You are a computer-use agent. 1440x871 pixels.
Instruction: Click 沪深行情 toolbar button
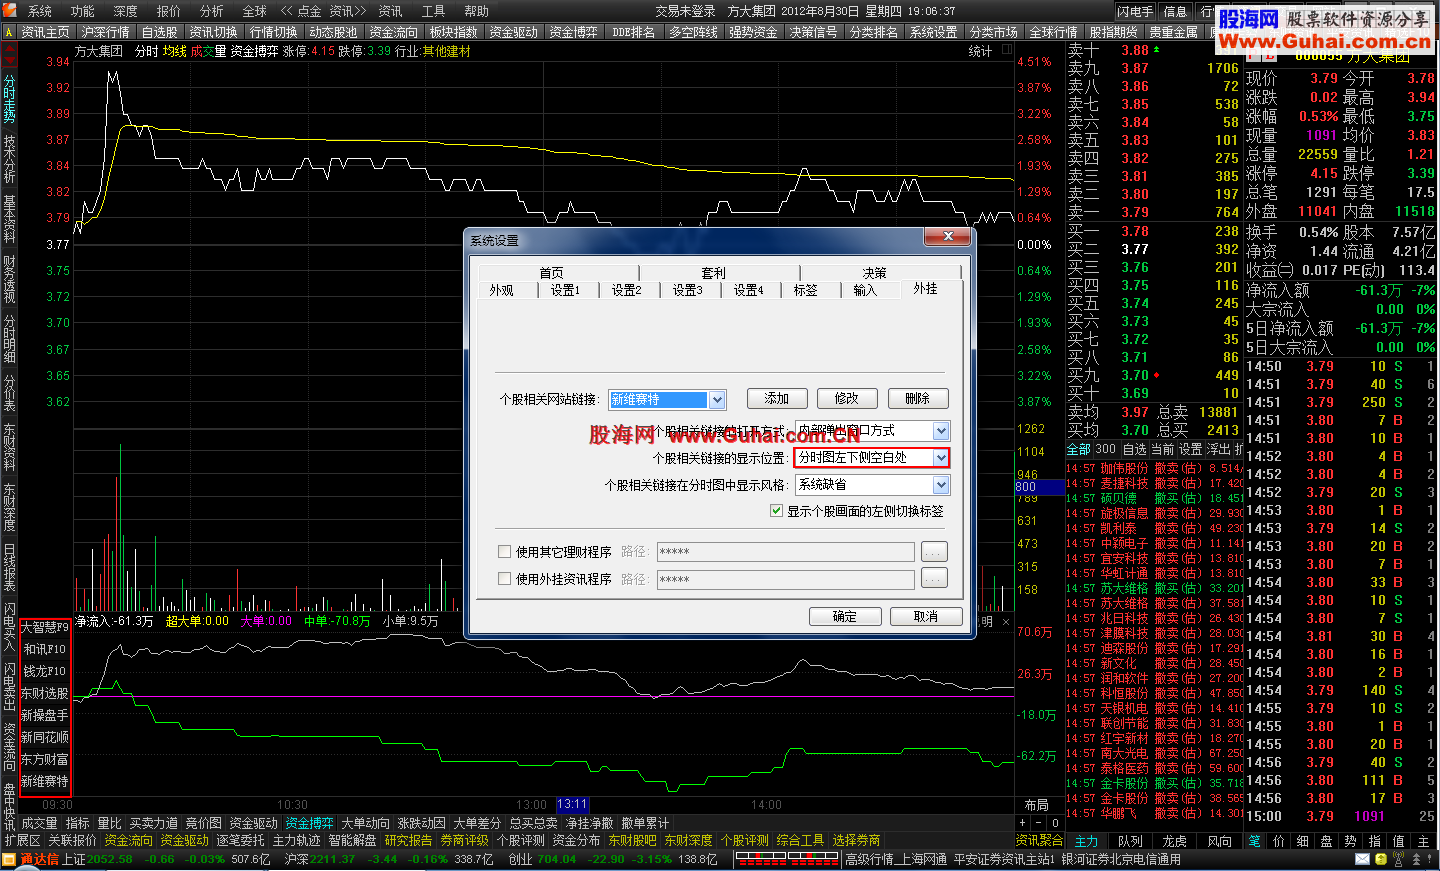click(x=106, y=32)
